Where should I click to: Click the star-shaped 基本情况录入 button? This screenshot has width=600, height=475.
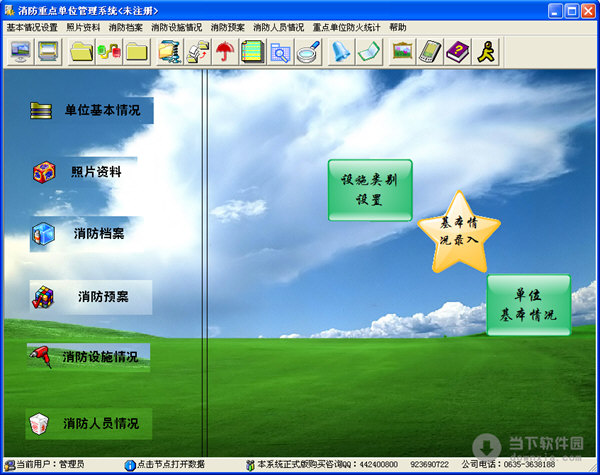(x=459, y=233)
